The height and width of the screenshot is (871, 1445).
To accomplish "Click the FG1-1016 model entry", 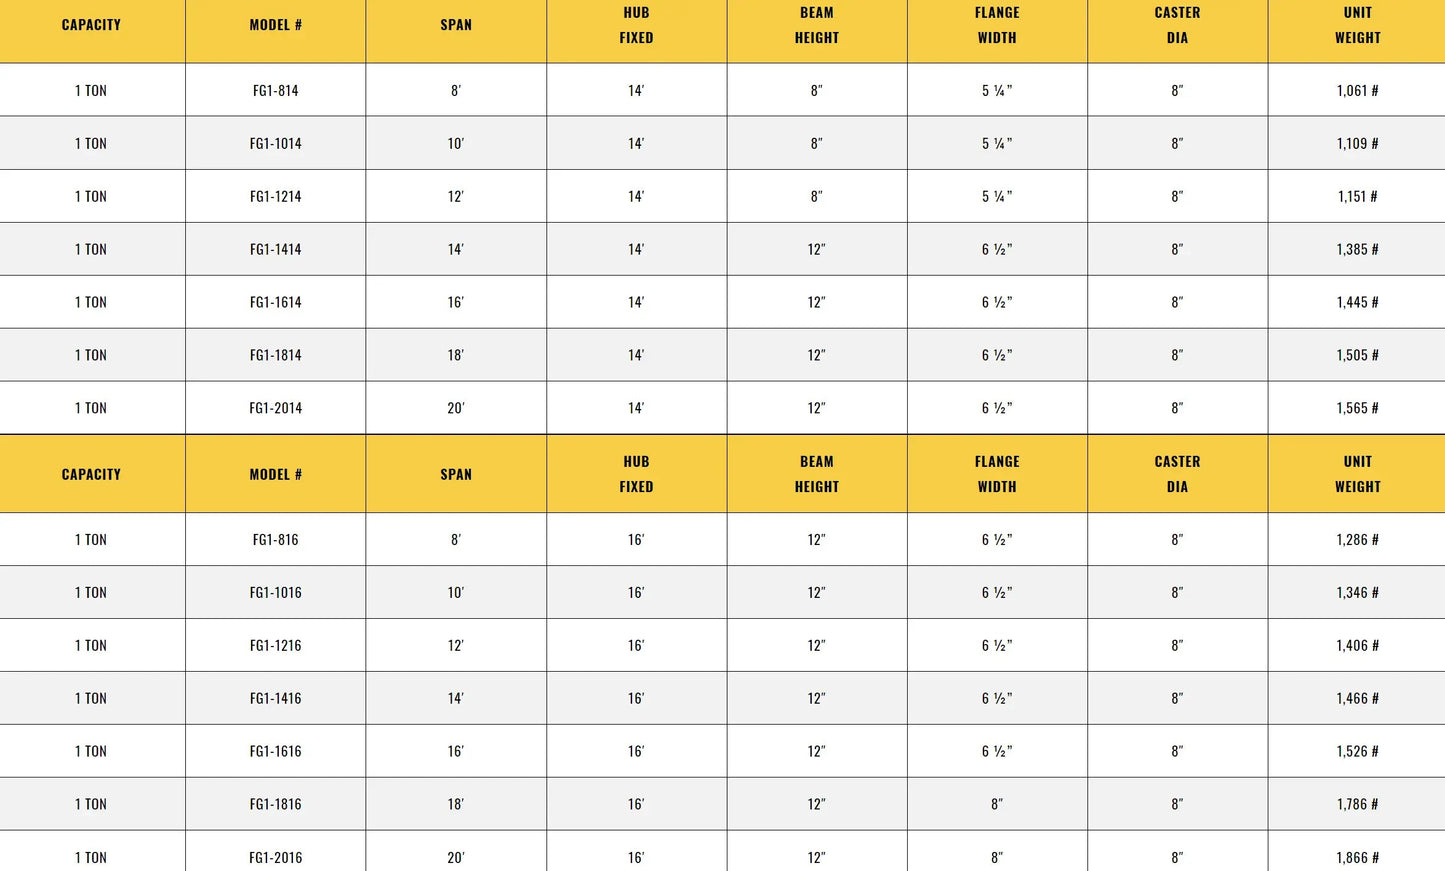I will coord(275,593).
